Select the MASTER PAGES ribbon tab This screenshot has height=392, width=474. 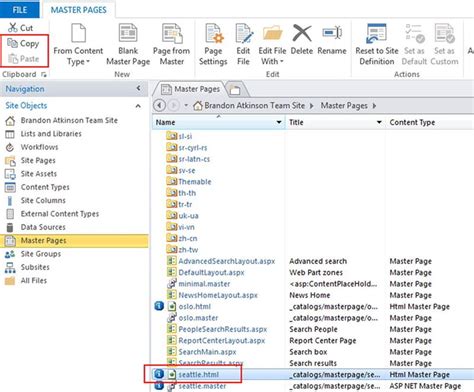coord(79,10)
